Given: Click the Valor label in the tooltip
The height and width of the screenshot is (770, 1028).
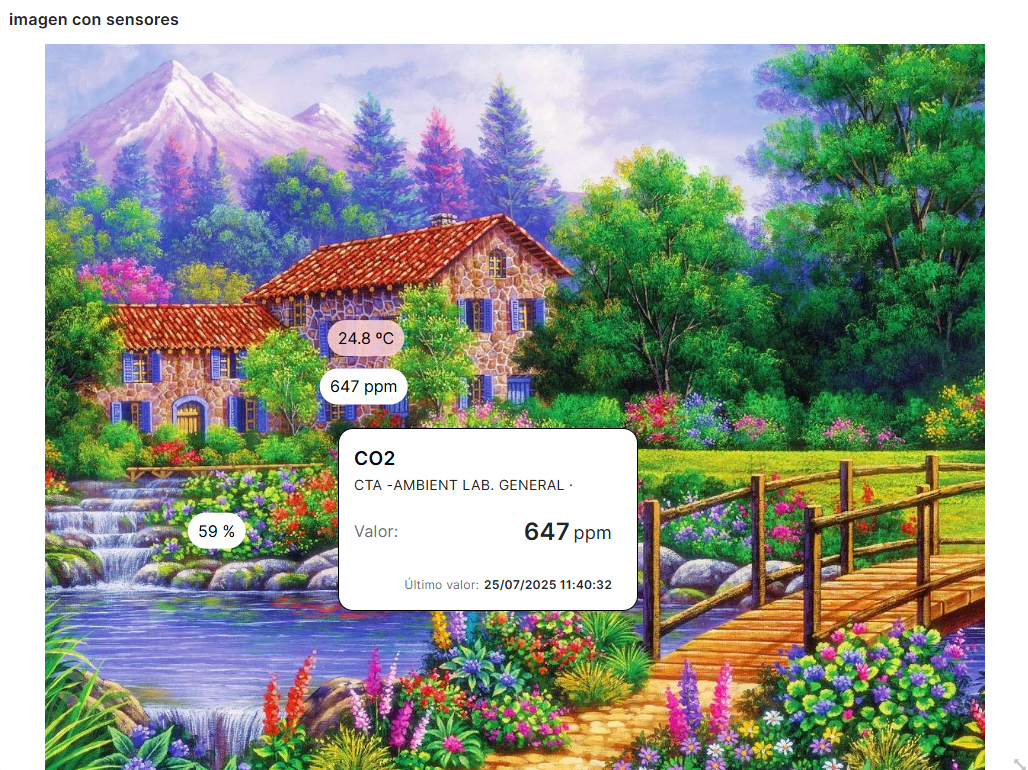Looking at the screenshot, I should [x=376, y=531].
